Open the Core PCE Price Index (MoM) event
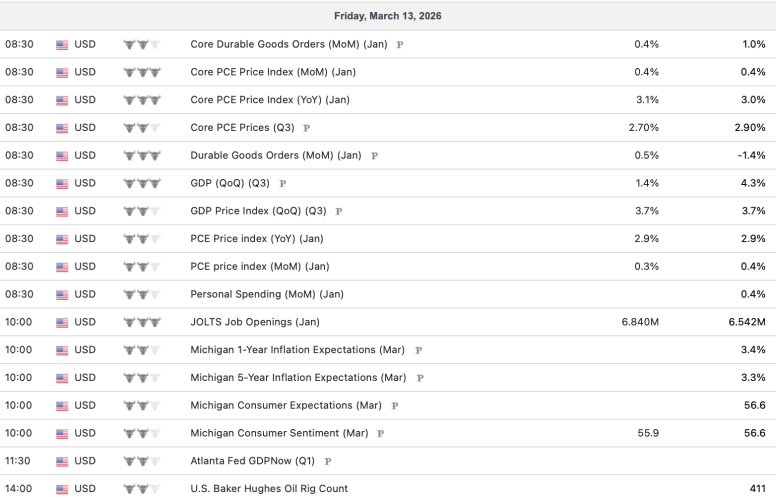The image size is (776, 498). pyautogui.click(x=272, y=72)
